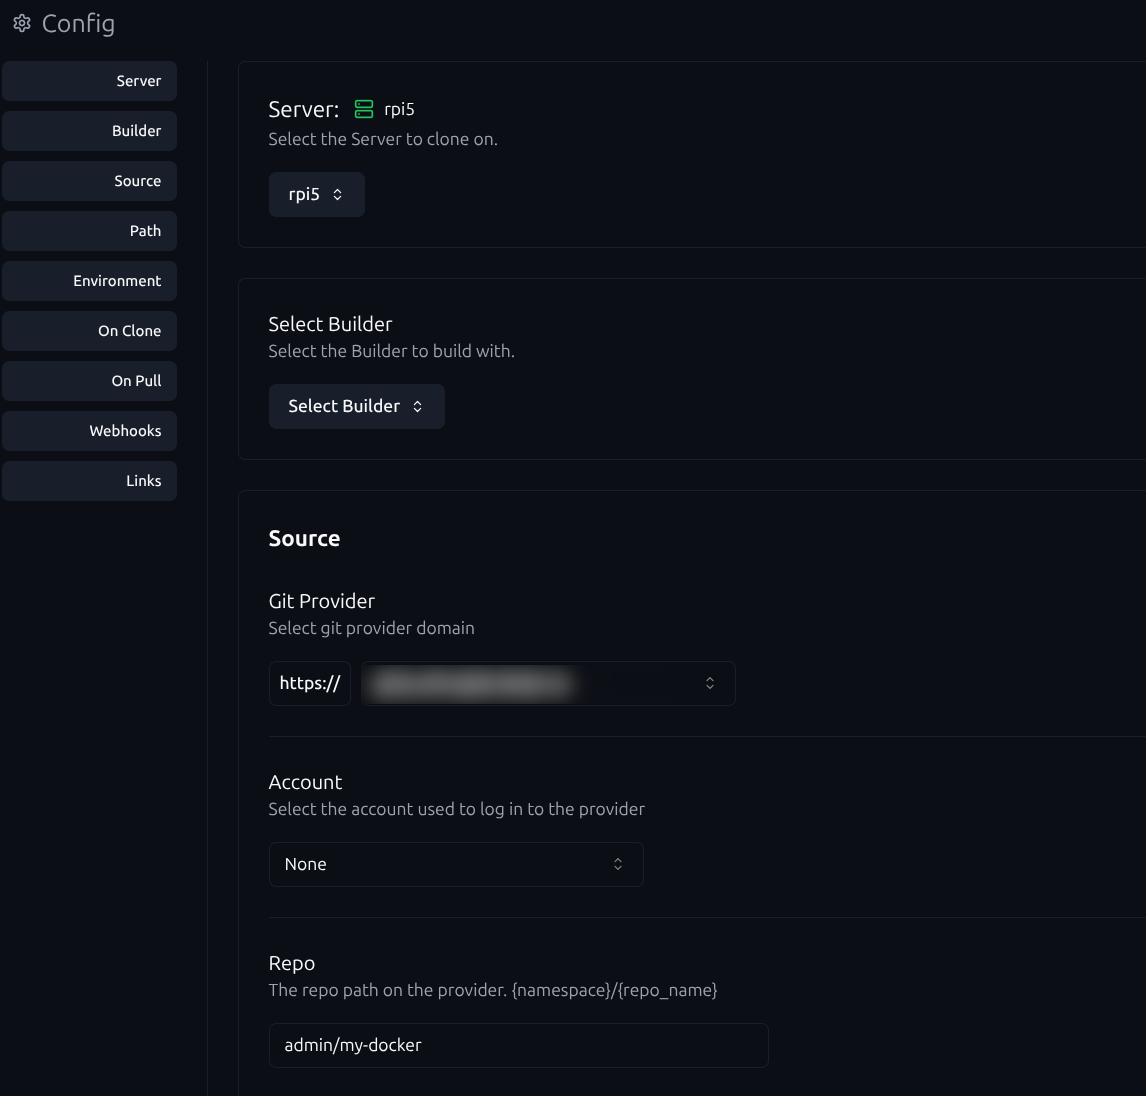Open the Webhooks sidebar section
The height and width of the screenshot is (1096, 1146).
pos(90,431)
